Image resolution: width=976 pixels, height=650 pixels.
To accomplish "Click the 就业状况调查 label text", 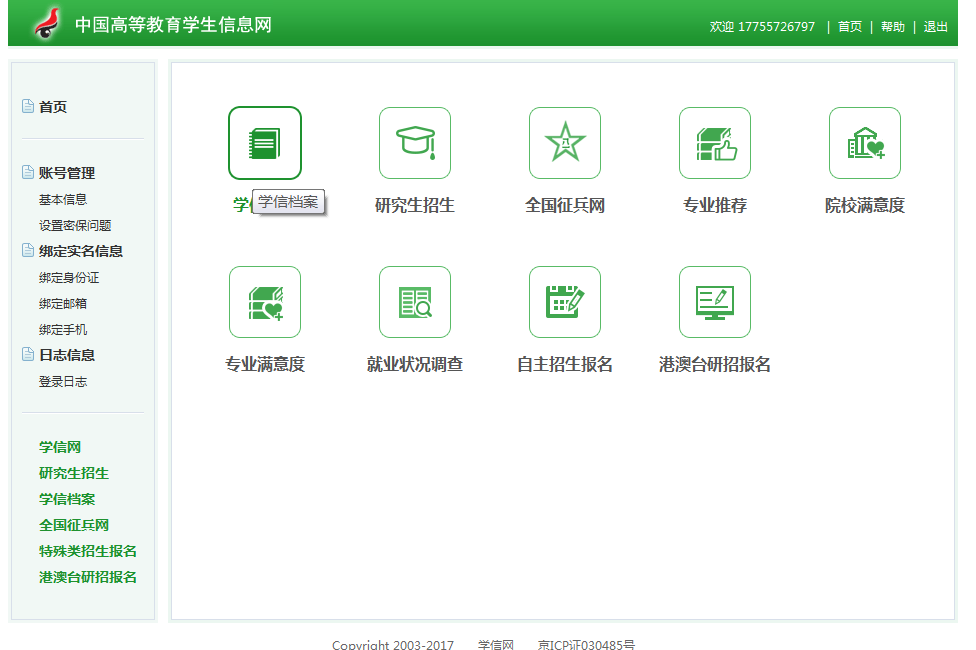I will pos(415,364).
